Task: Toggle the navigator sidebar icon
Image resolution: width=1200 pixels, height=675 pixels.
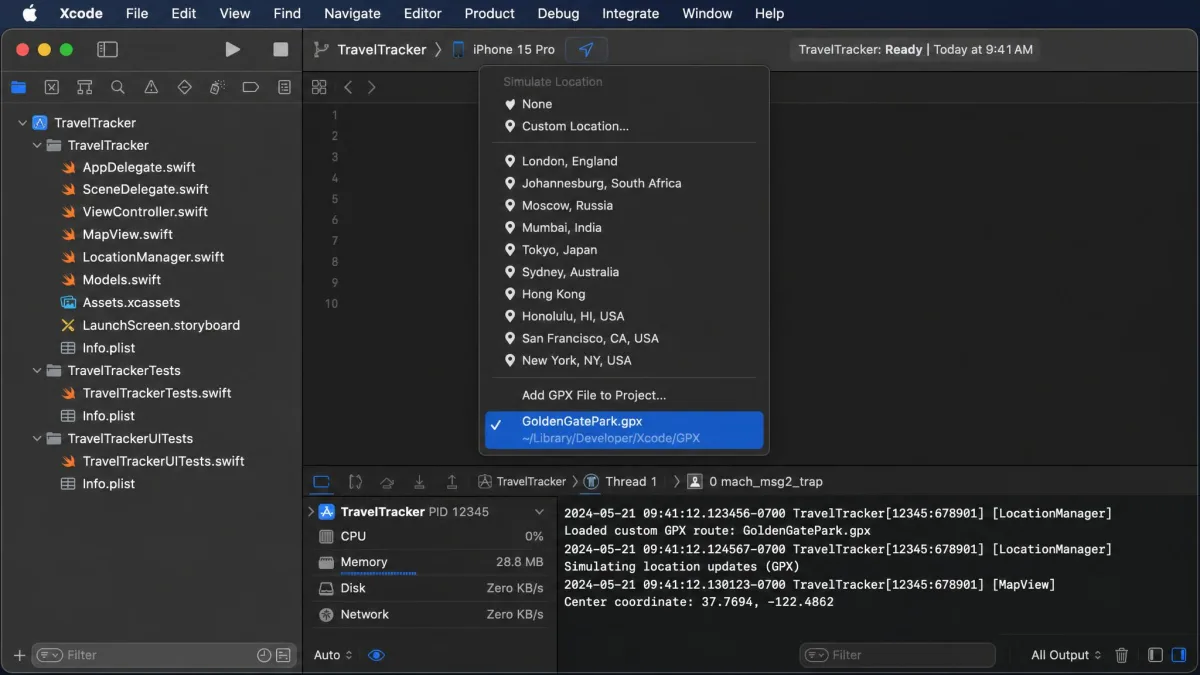Action: pyautogui.click(x=107, y=49)
